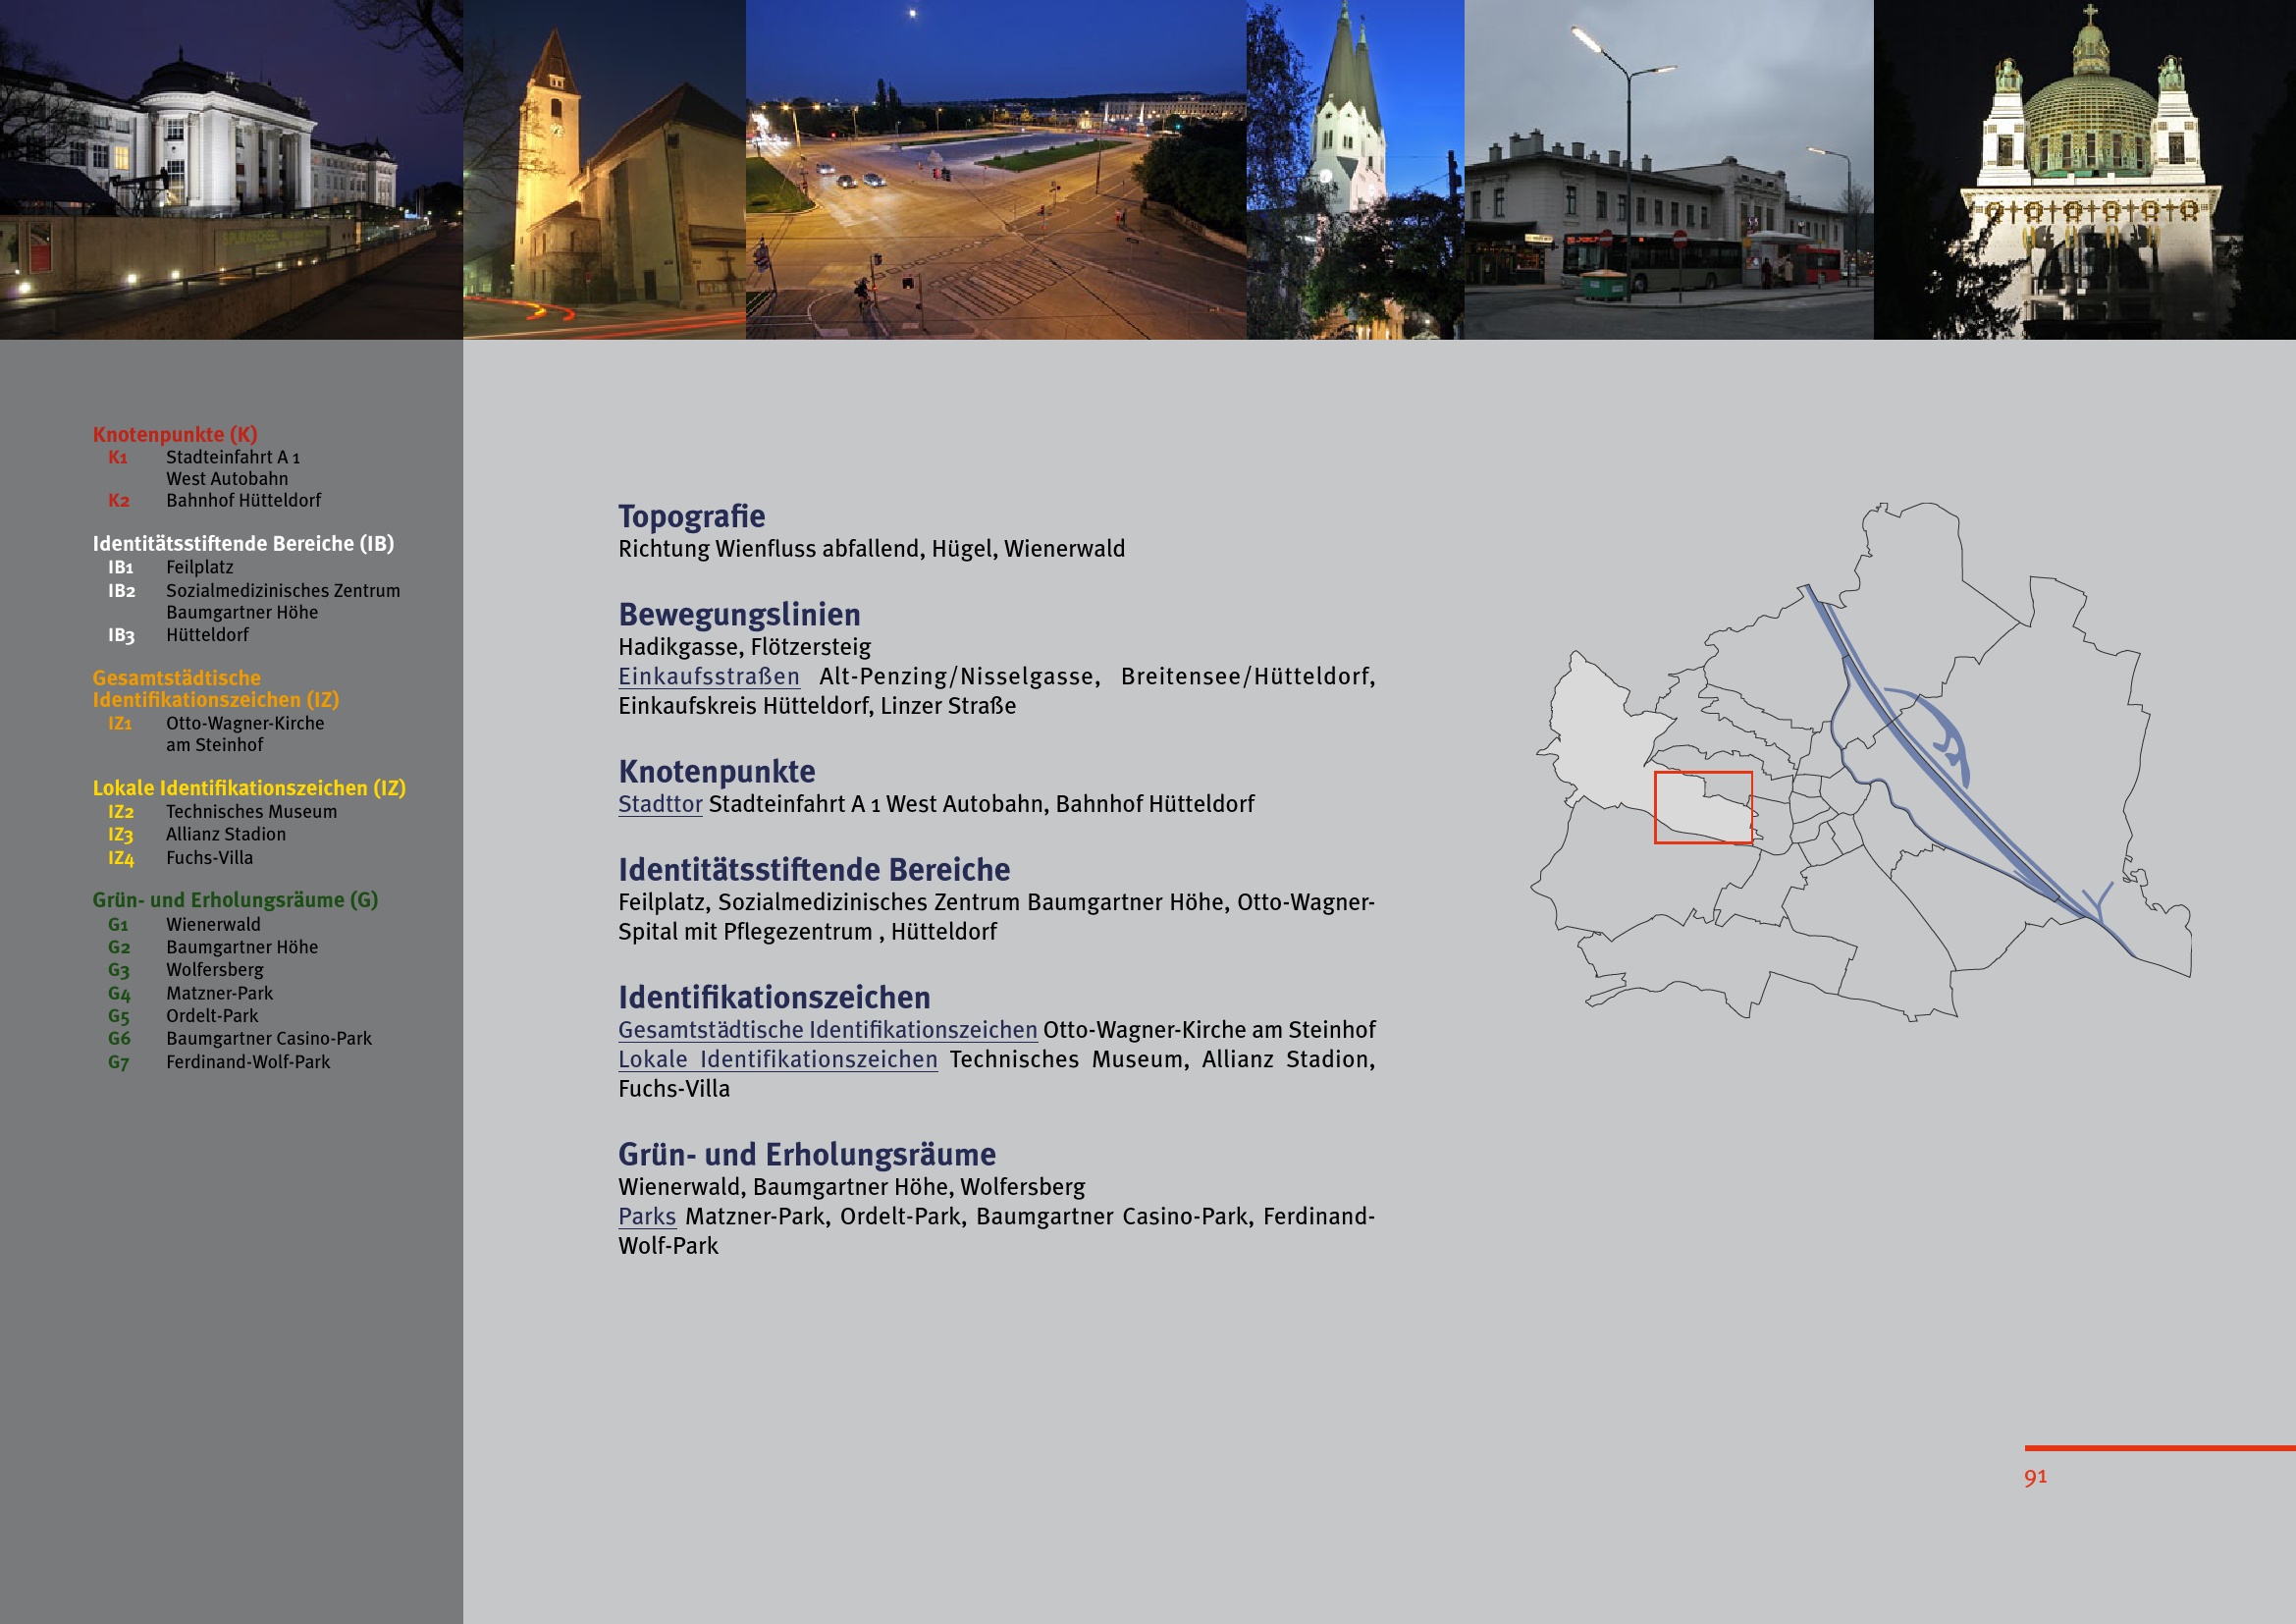Click the Bahnhof Hütteldorf bus station photo
The height and width of the screenshot is (1624, 2296).
coord(1668,170)
